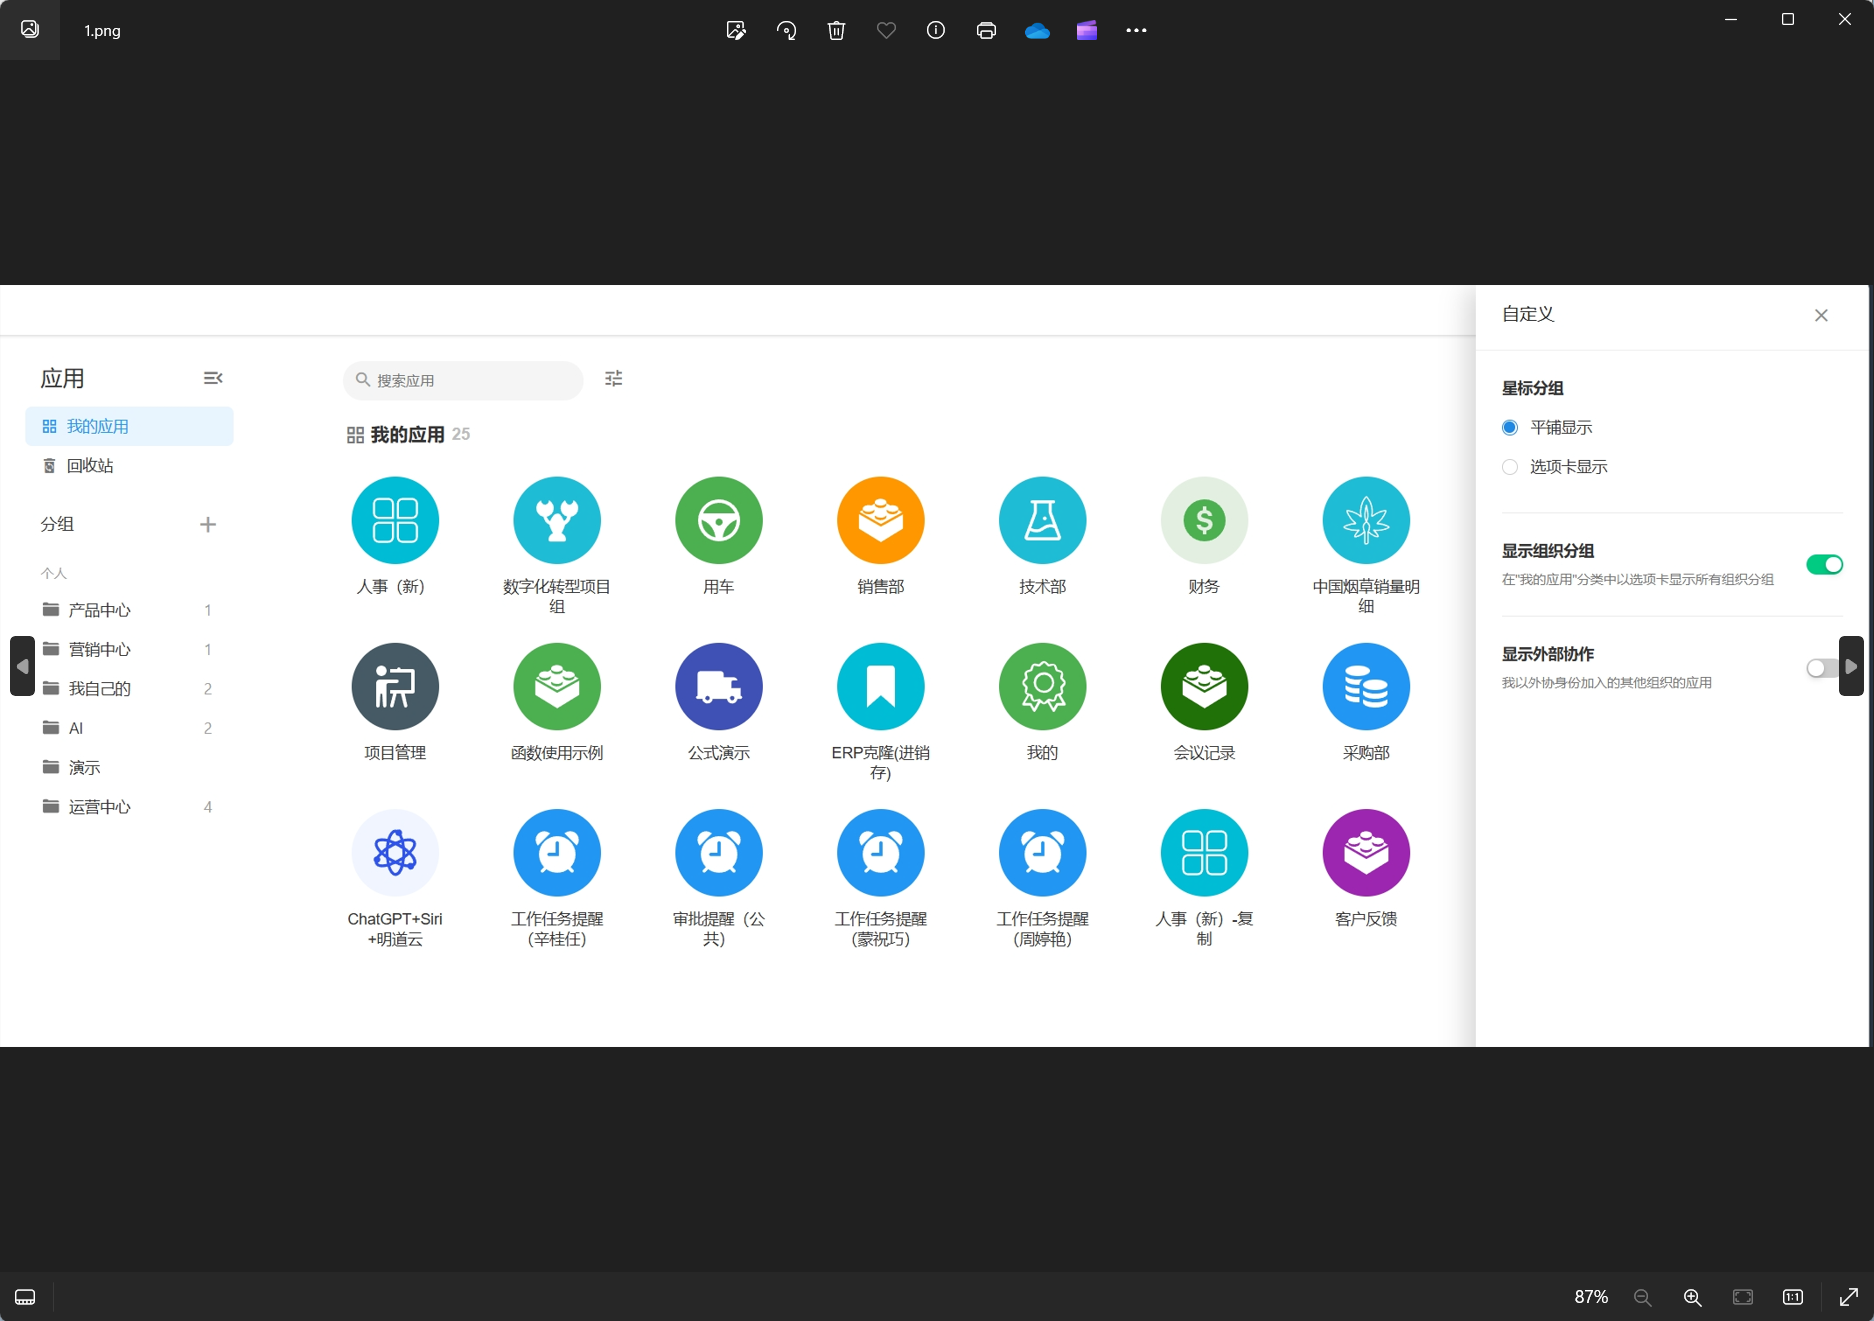Go to previous image in Photos
1874x1321 pixels.
click(22, 666)
